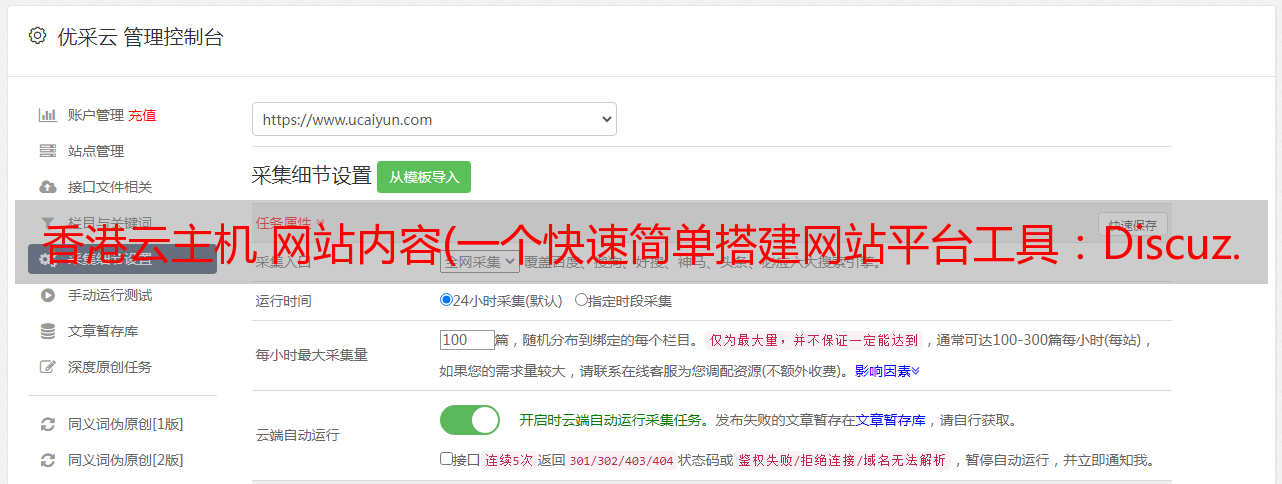This screenshot has width=1282, height=484.
Task: Click the 云端自动运行 label
Action: (298, 436)
